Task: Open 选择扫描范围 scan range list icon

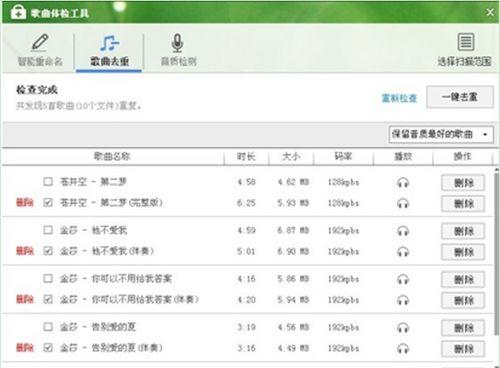Action: coord(466,42)
